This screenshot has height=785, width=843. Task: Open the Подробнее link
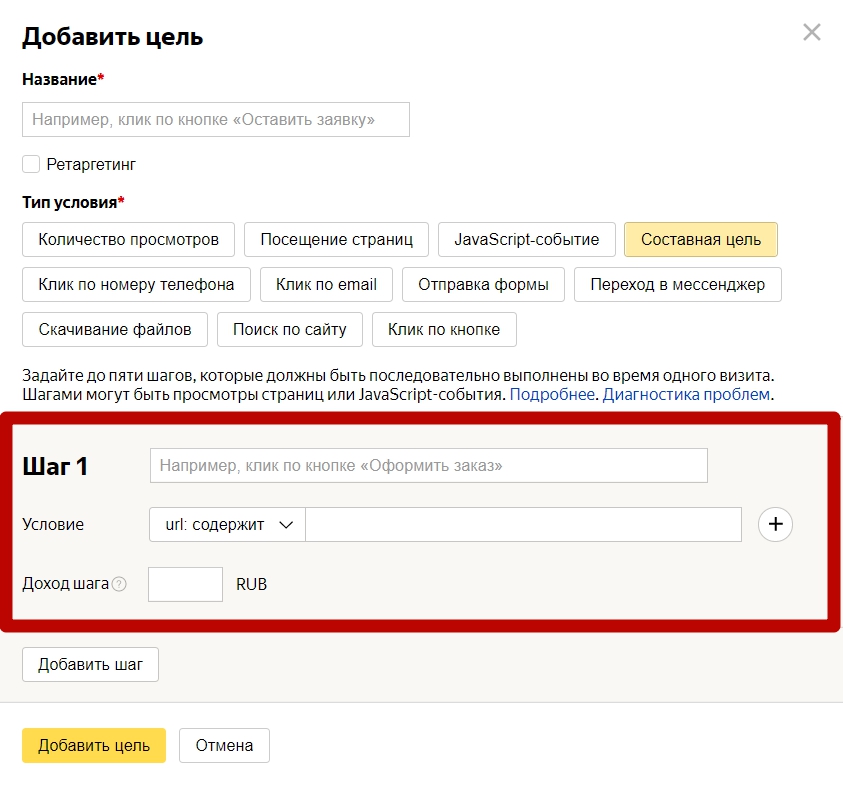point(553,395)
